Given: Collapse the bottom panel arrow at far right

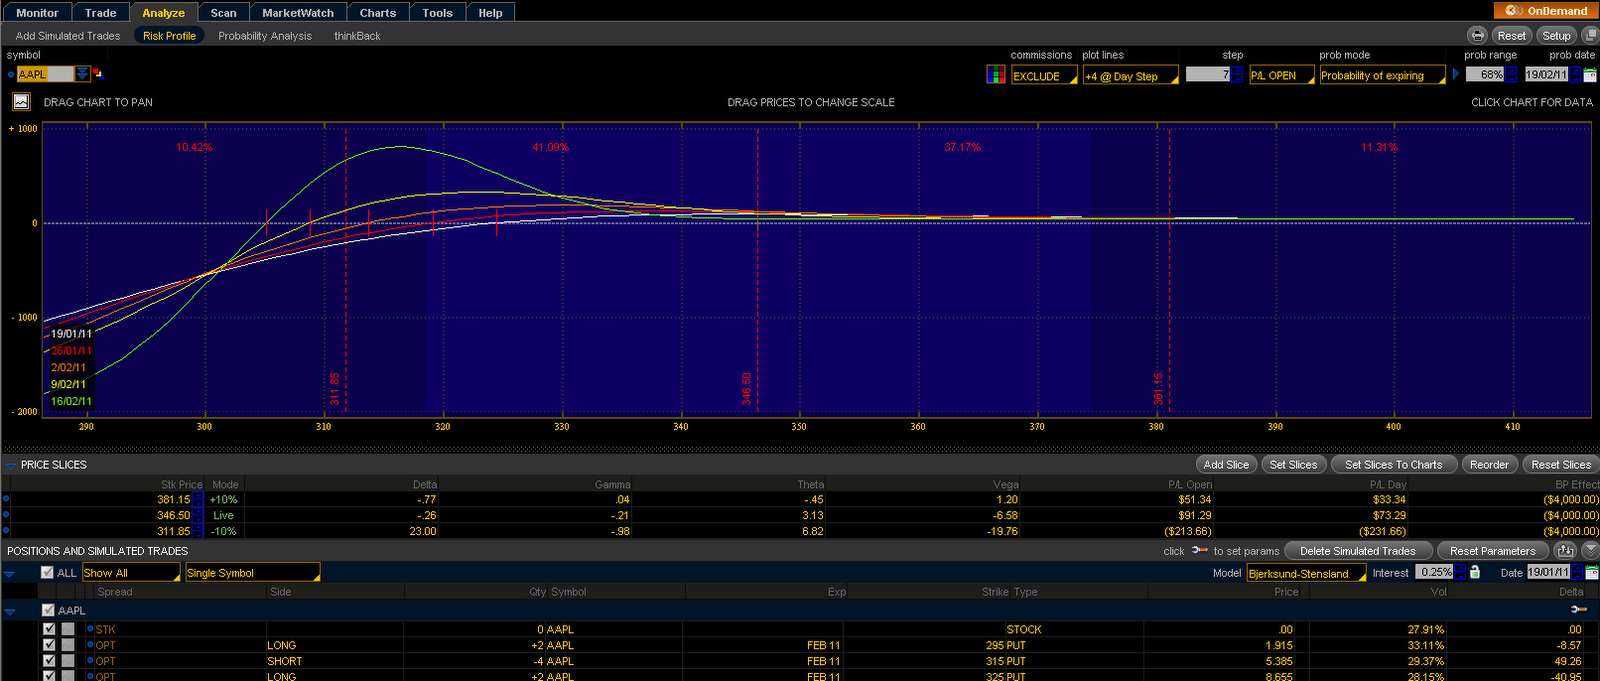Looking at the screenshot, I should [1590, 551].
